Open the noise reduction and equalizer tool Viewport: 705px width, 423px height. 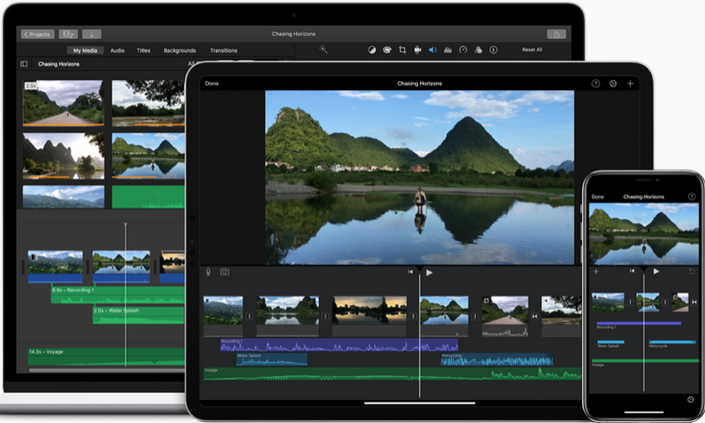pyautogui.click(x=448, y=50)
